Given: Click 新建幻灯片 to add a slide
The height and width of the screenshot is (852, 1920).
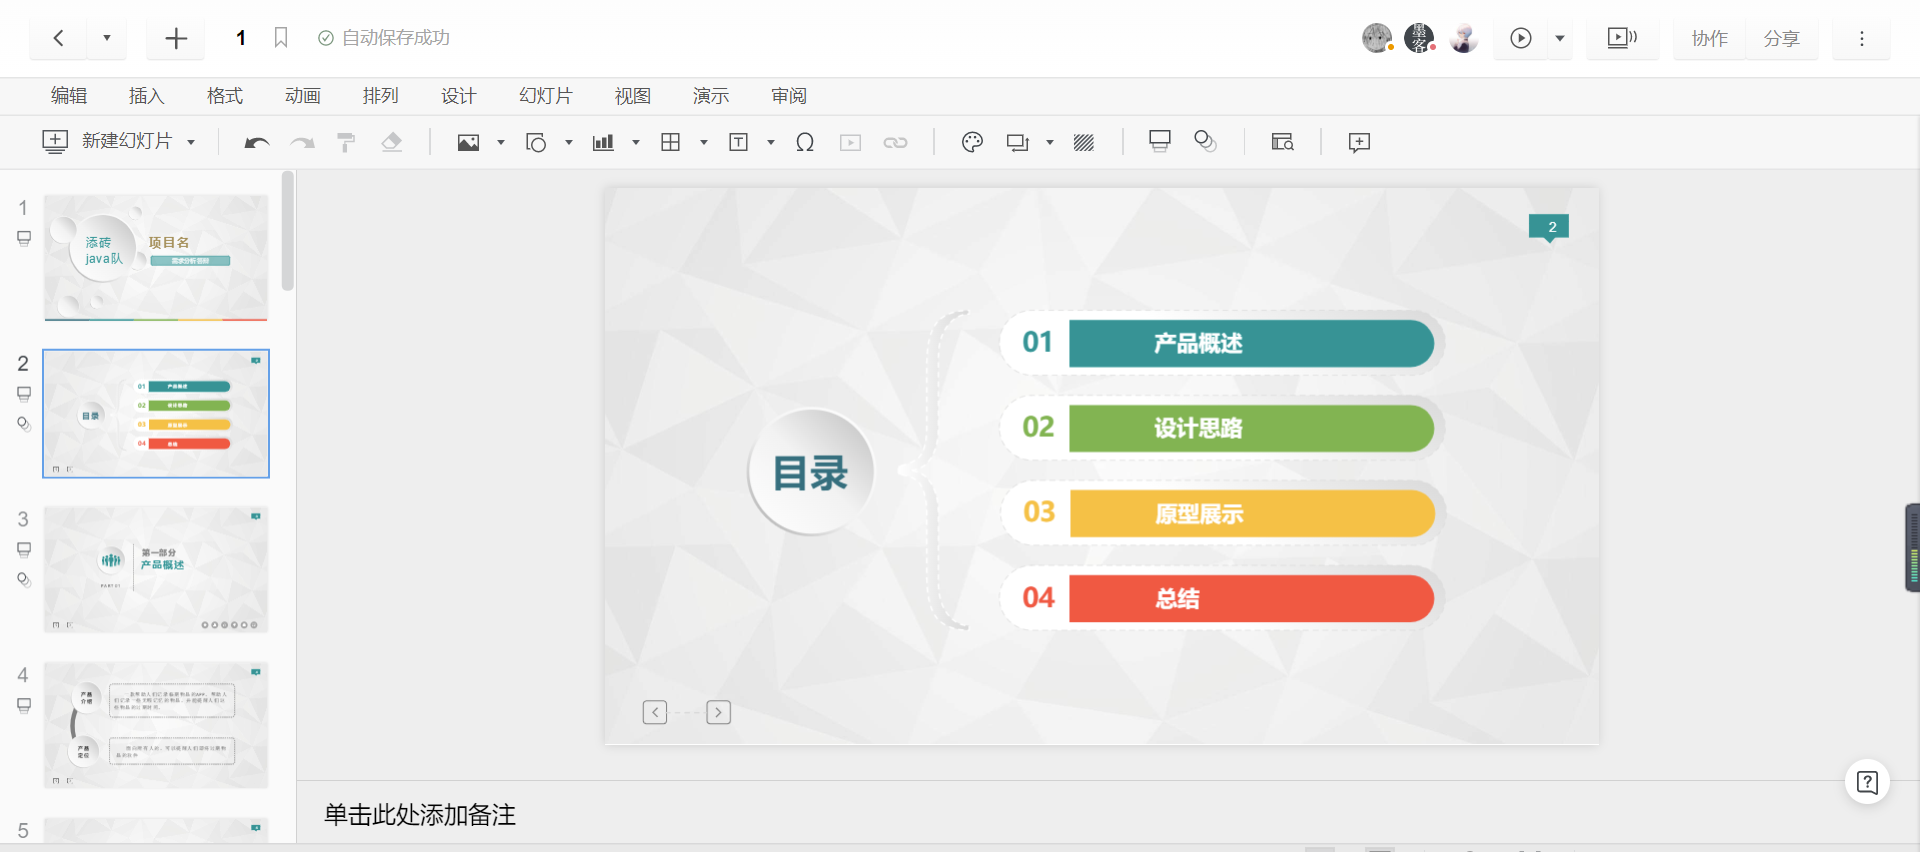Looking at the screenshot, I should click(x=107, y=142).
